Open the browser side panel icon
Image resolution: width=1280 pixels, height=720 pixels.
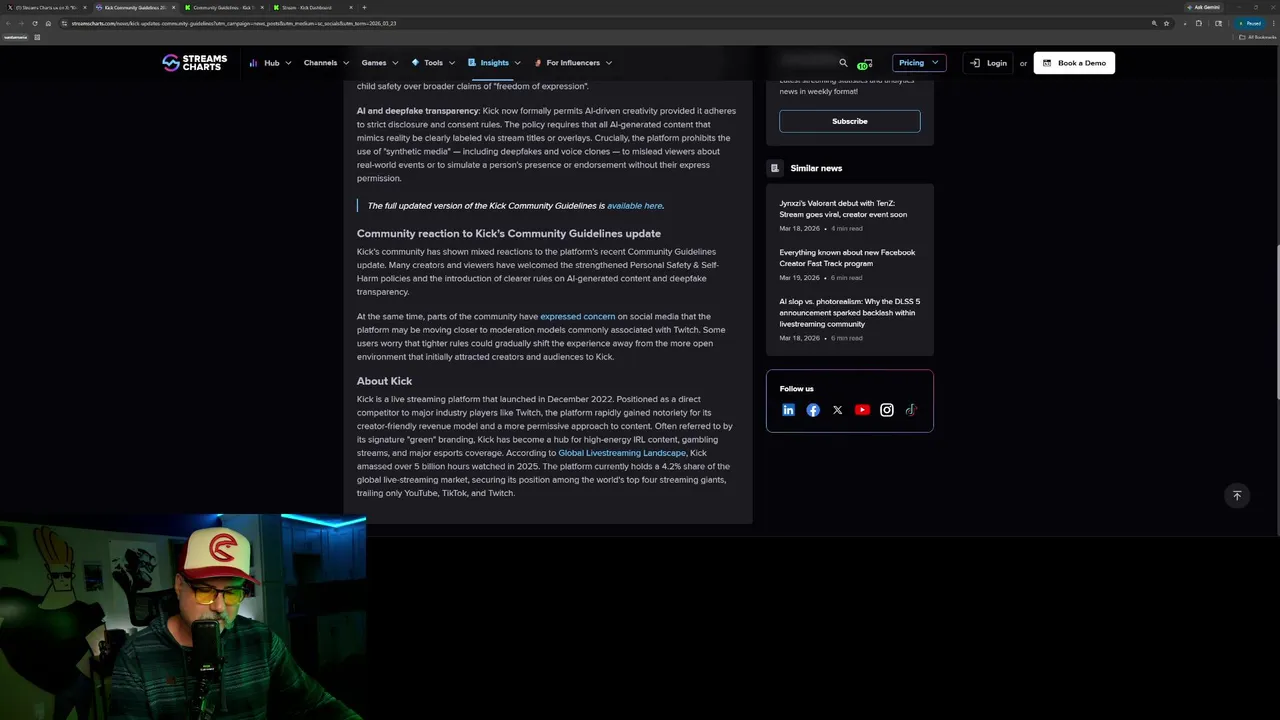click(x=1218, y=23)
